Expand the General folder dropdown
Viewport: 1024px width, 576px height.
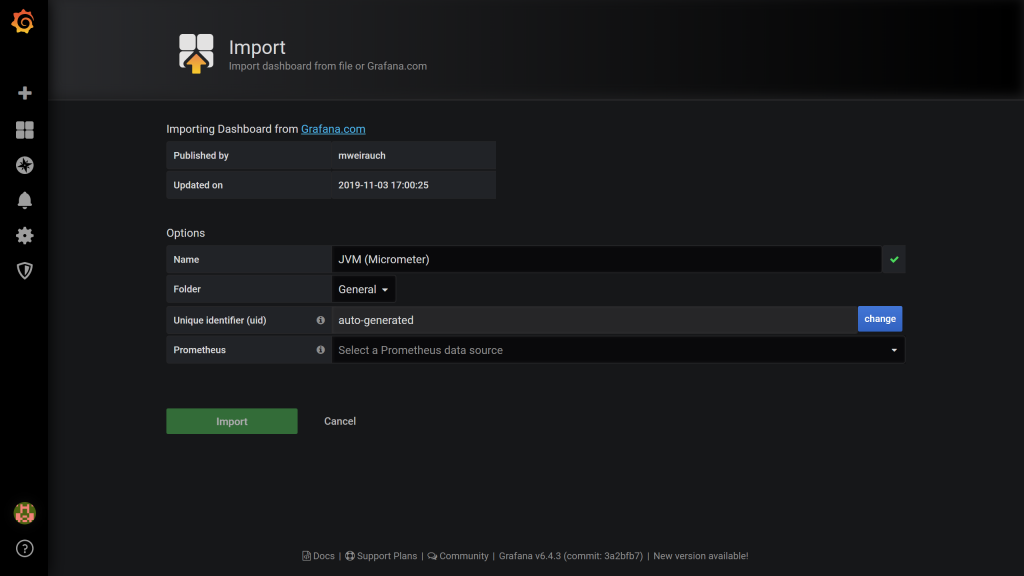363,290
